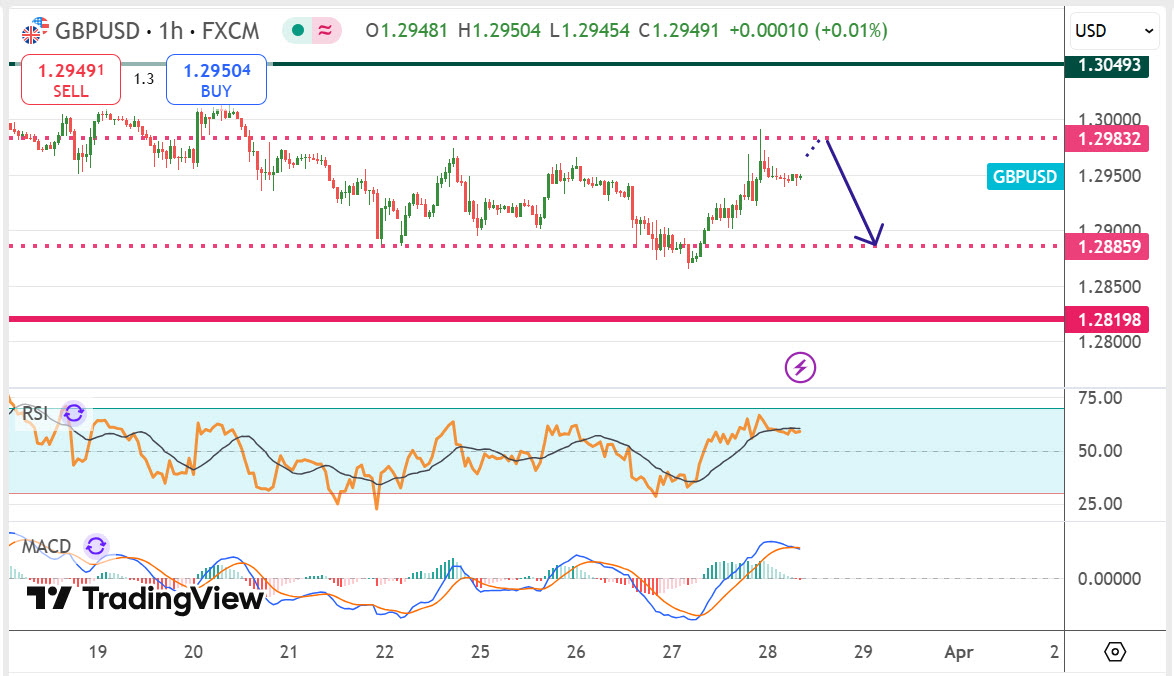This screenshot has width=1174, height=676.
Task: Select the RSI indicator label
Action: coord(35,413)
